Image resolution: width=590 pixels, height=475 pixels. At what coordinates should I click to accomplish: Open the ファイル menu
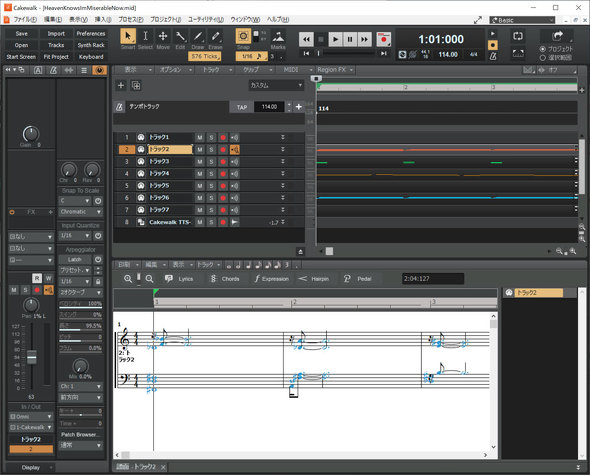25,20
